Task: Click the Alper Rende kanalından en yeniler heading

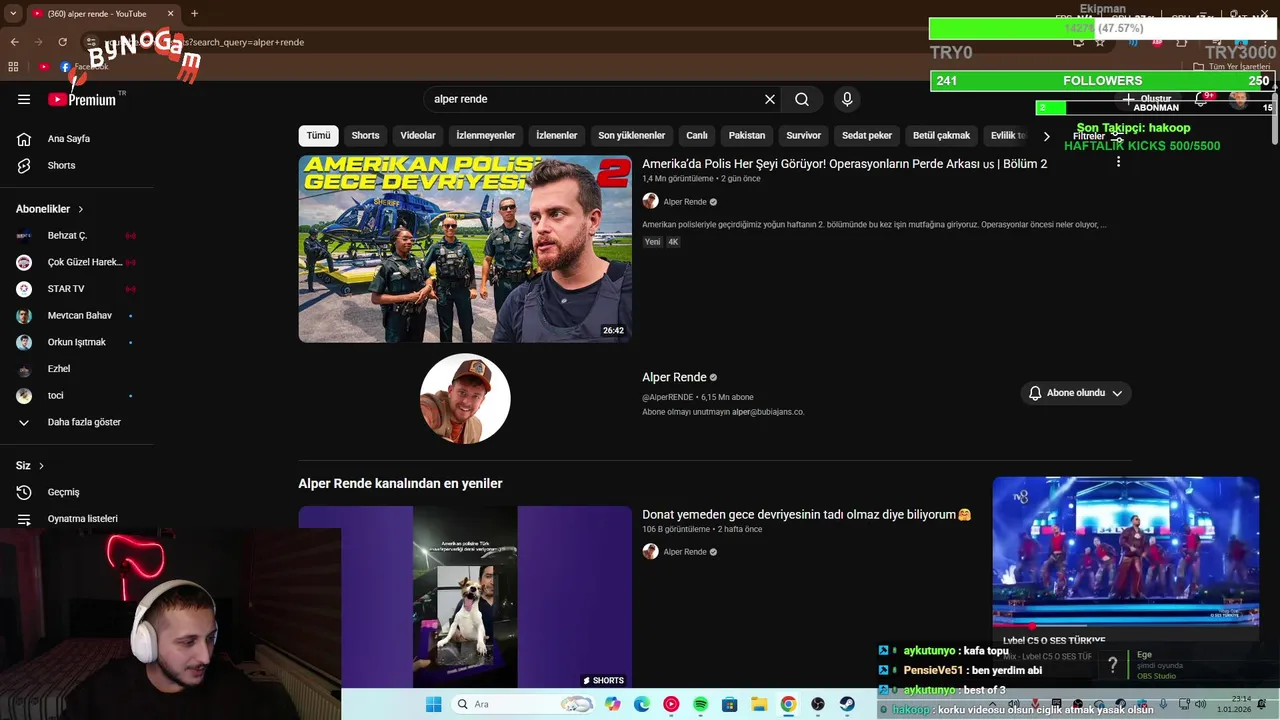Action: pos(400,484)
